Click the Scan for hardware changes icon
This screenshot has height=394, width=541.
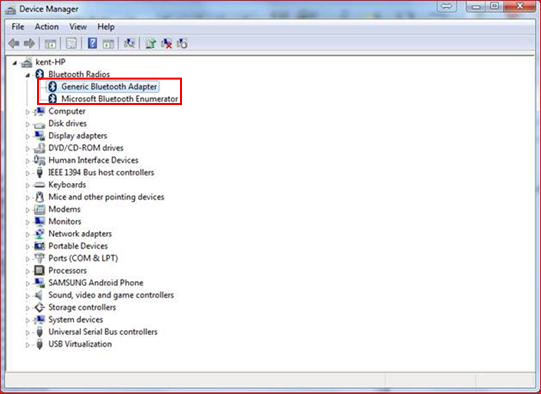click(x=129, y=43)
